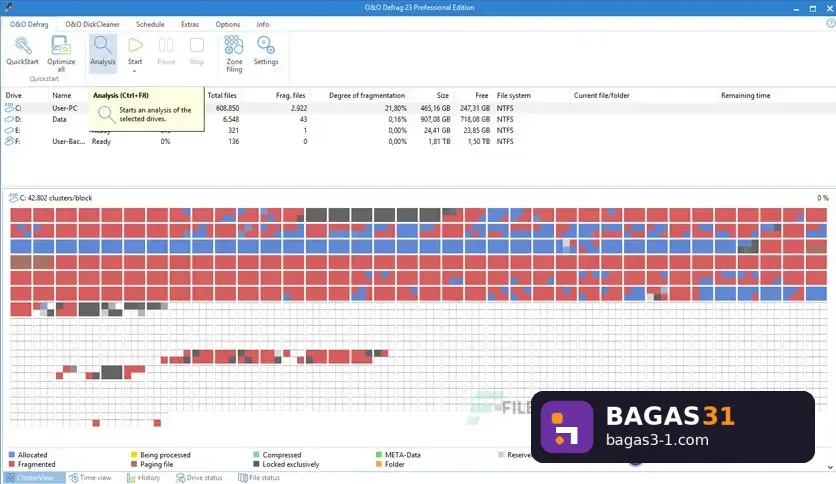Expand the Start button dropdown arrow
This screenshot has height=484, width=836.
(x=135, y=71)
